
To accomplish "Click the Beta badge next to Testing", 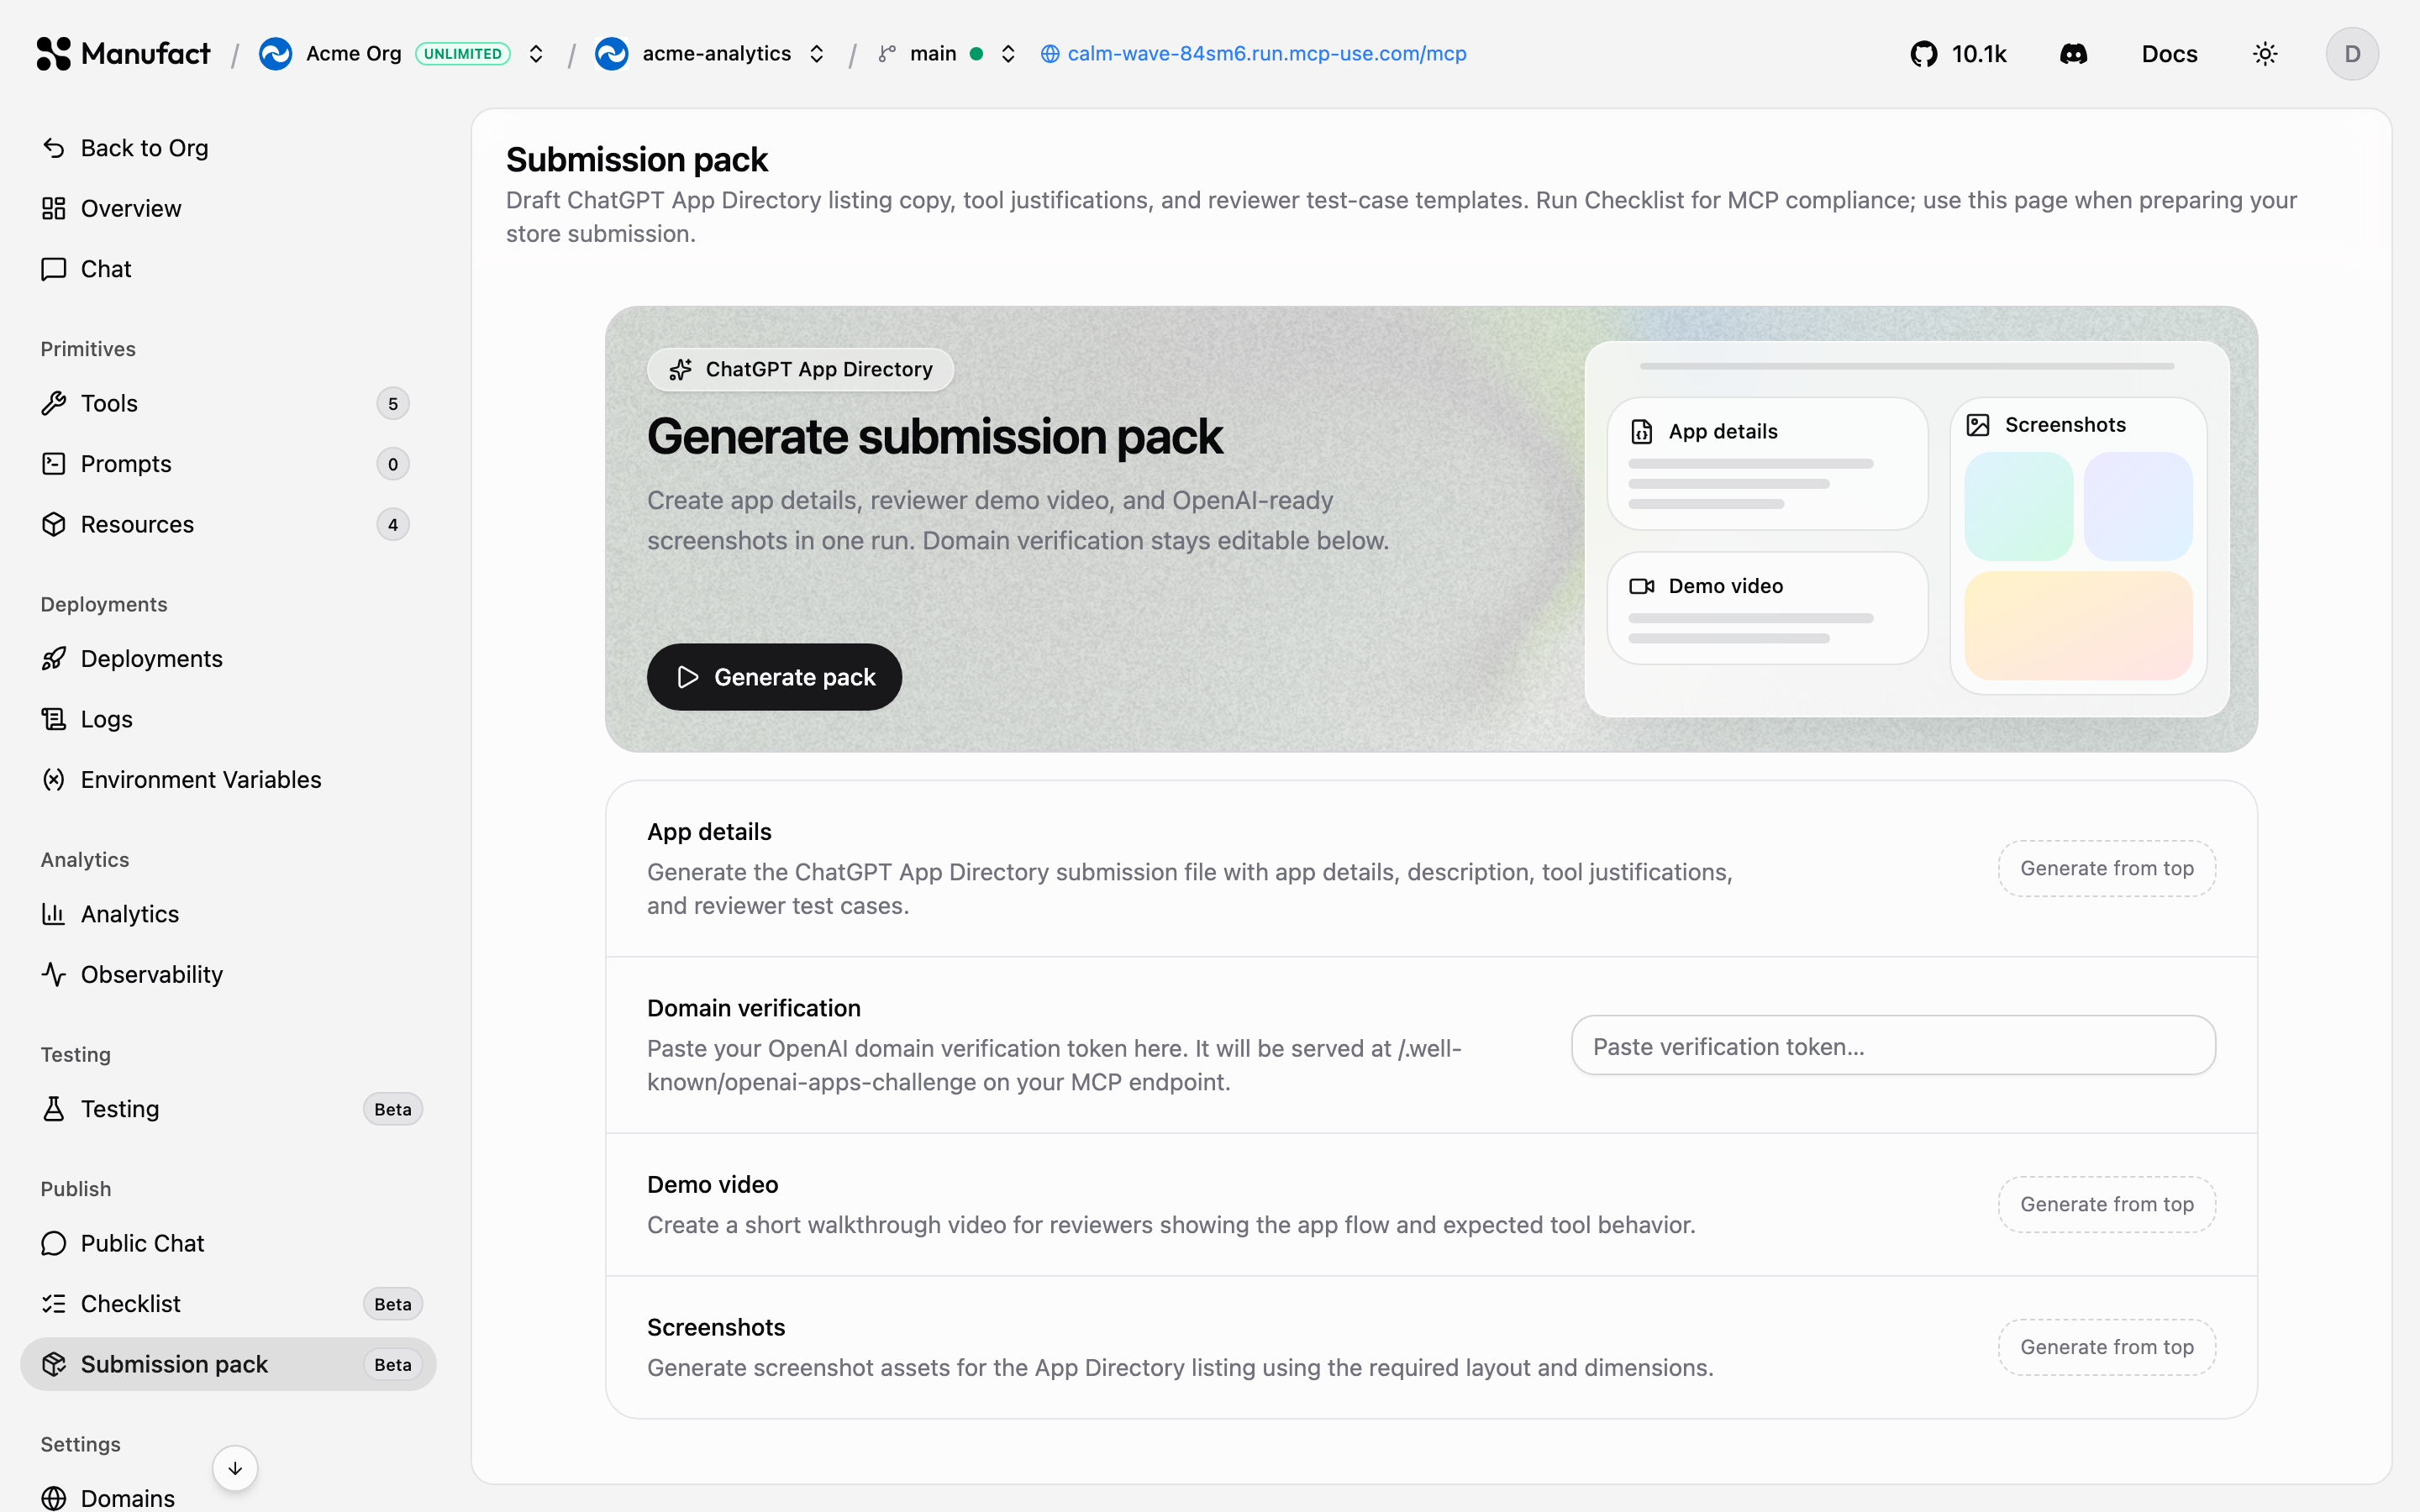I will 393,1109.
